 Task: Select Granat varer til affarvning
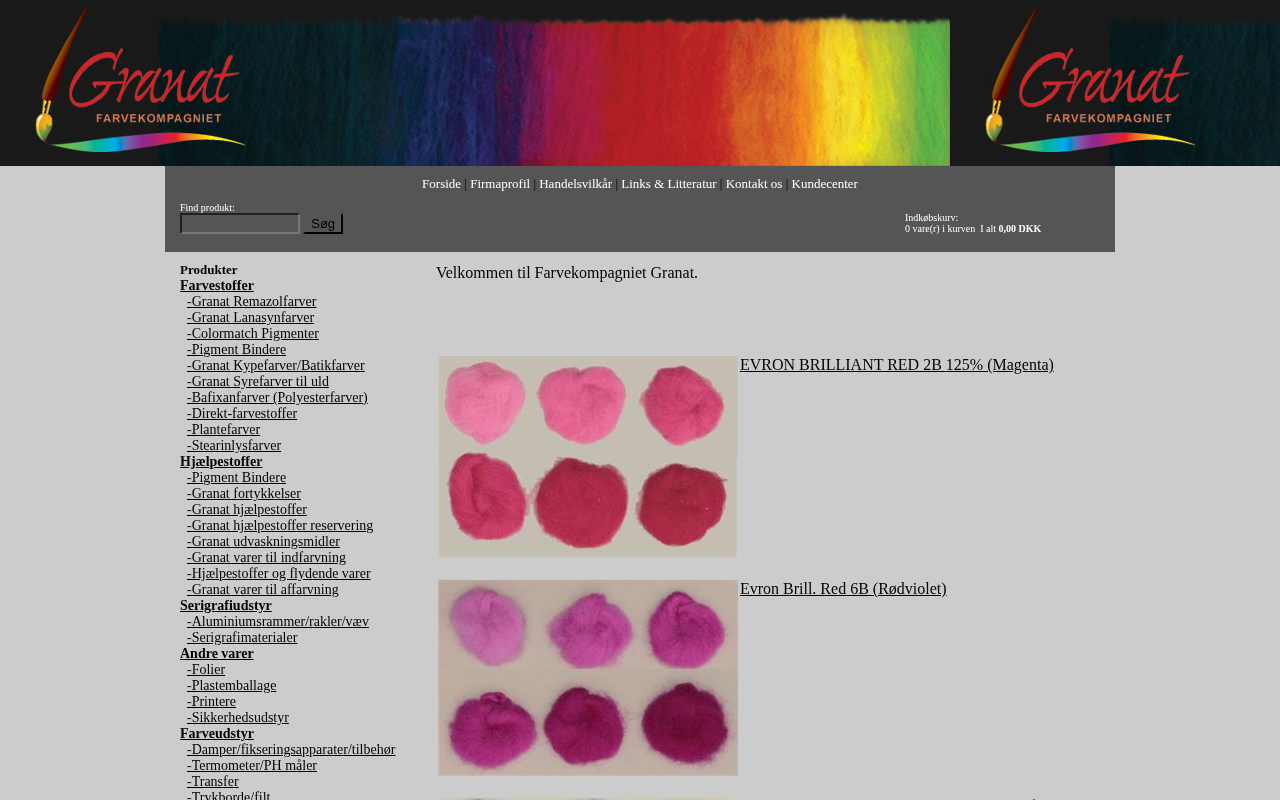(263, 590)
